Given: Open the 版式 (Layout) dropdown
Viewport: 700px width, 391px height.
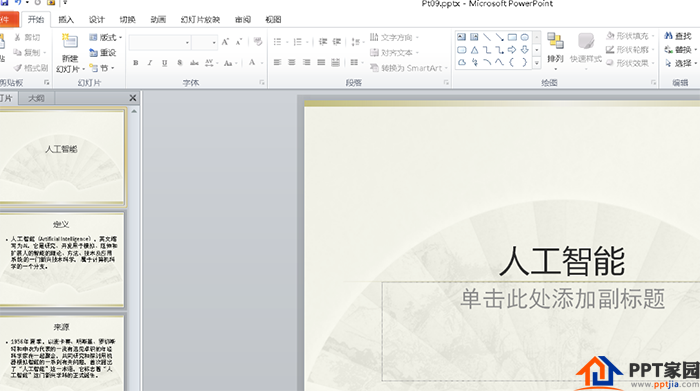Looking at the screenshot, I should pyautogui.click(x=105, y=37).
